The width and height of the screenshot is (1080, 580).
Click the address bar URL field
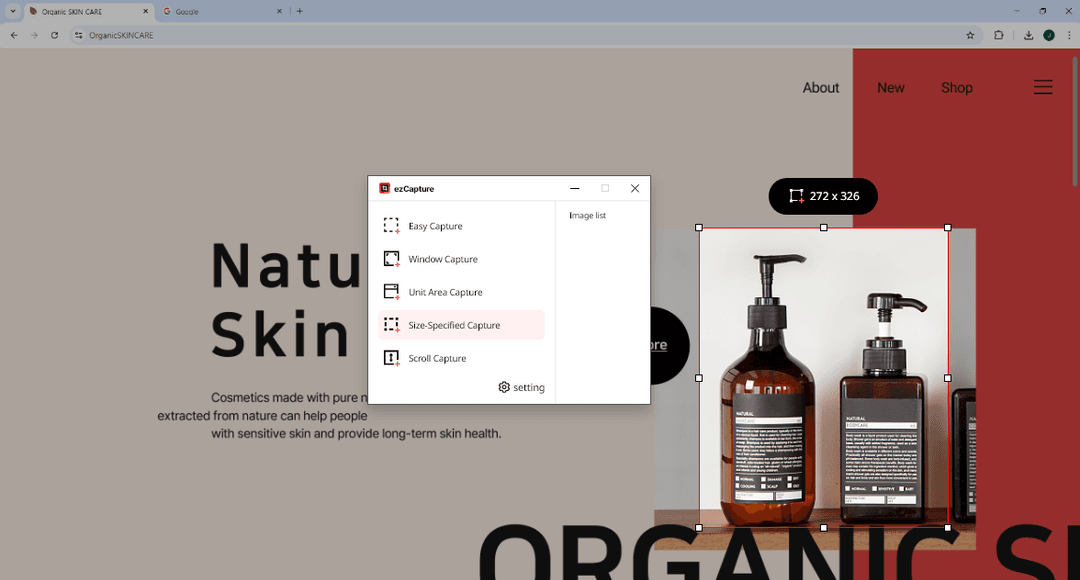pyautogui.click(x=500, y=35)
